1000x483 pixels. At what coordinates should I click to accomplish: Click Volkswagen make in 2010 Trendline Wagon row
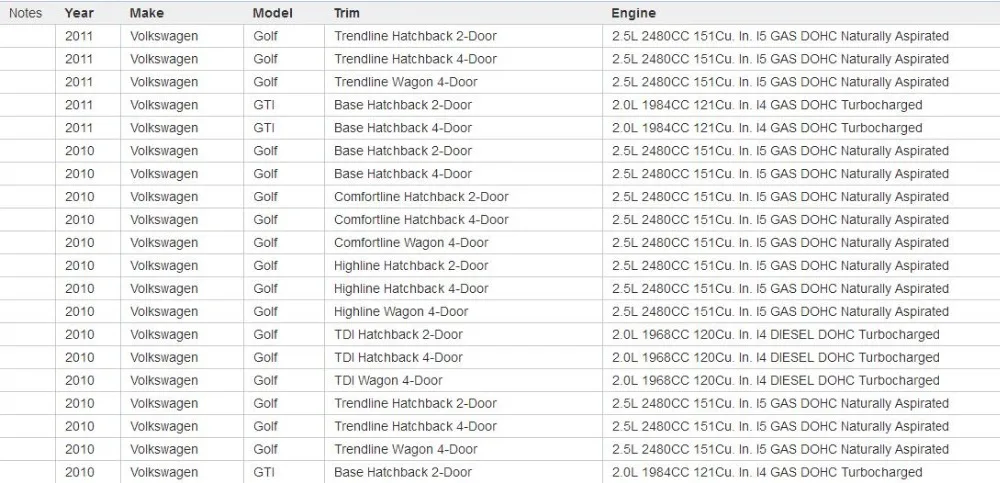click(x=164, y=449)
